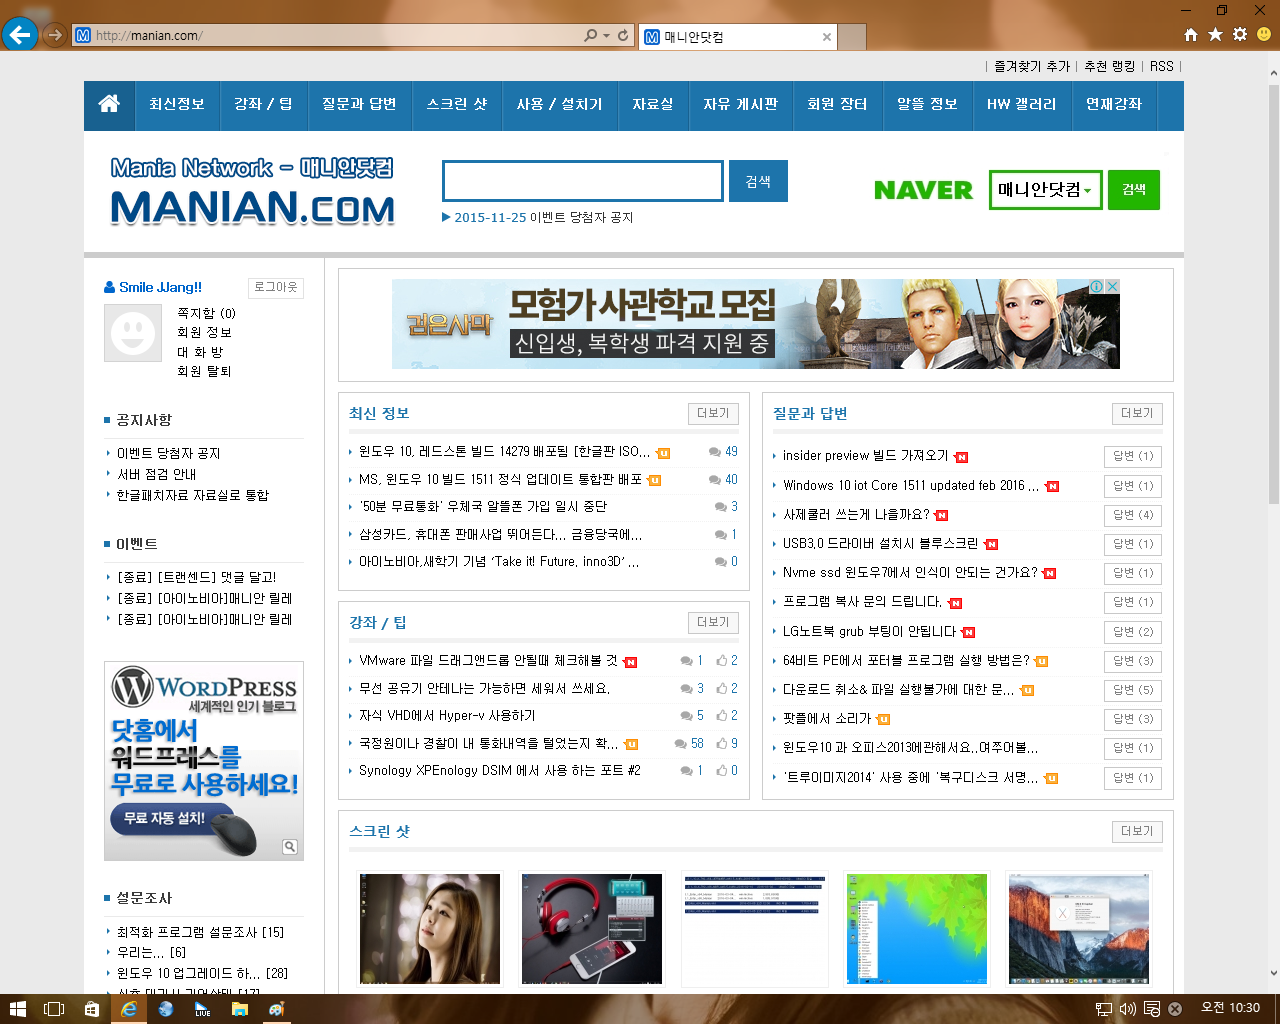This screenshot has height=1024, width=1280.
Task: Open the woman portrait screenshot thumbnail
Action: (430, 929)
